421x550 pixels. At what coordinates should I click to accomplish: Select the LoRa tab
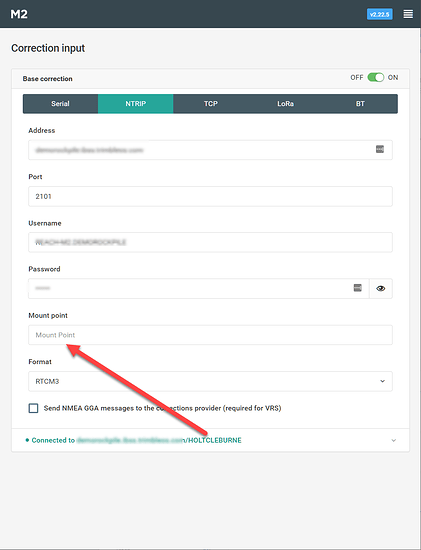285,103
